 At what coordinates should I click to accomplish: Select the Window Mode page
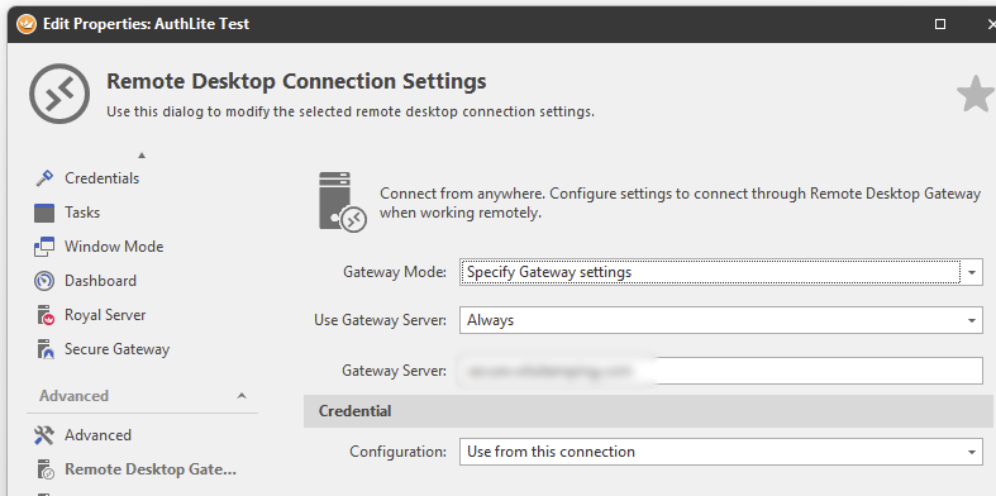pyautogui.click(x=114, y=247)
